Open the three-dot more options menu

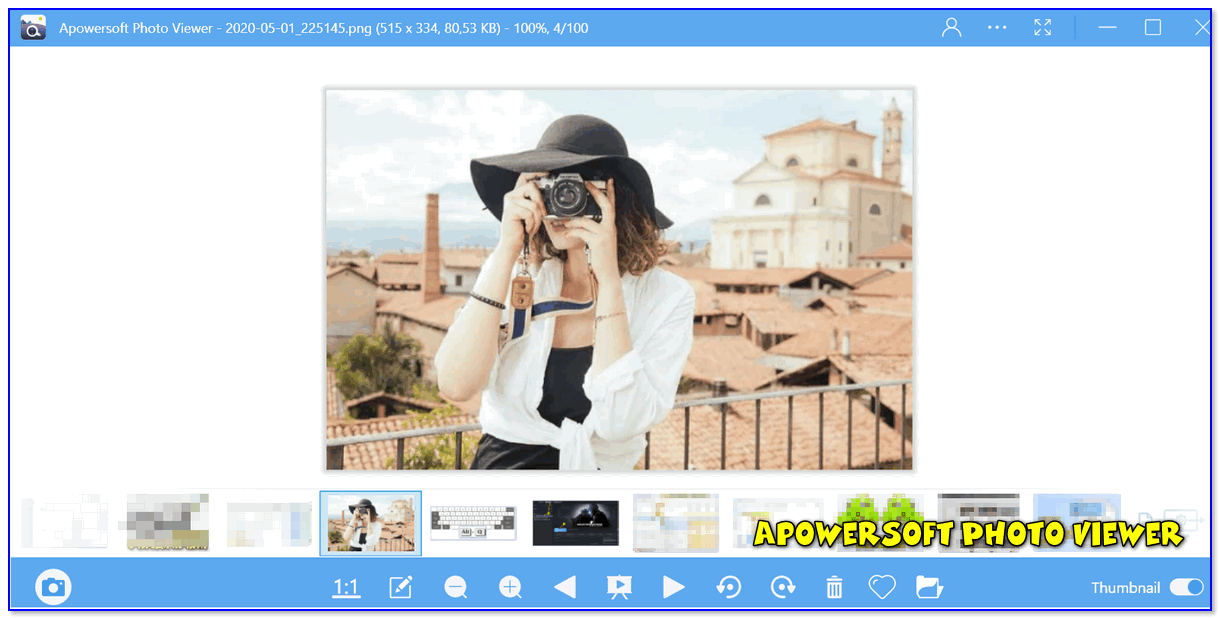coord(997,28)
